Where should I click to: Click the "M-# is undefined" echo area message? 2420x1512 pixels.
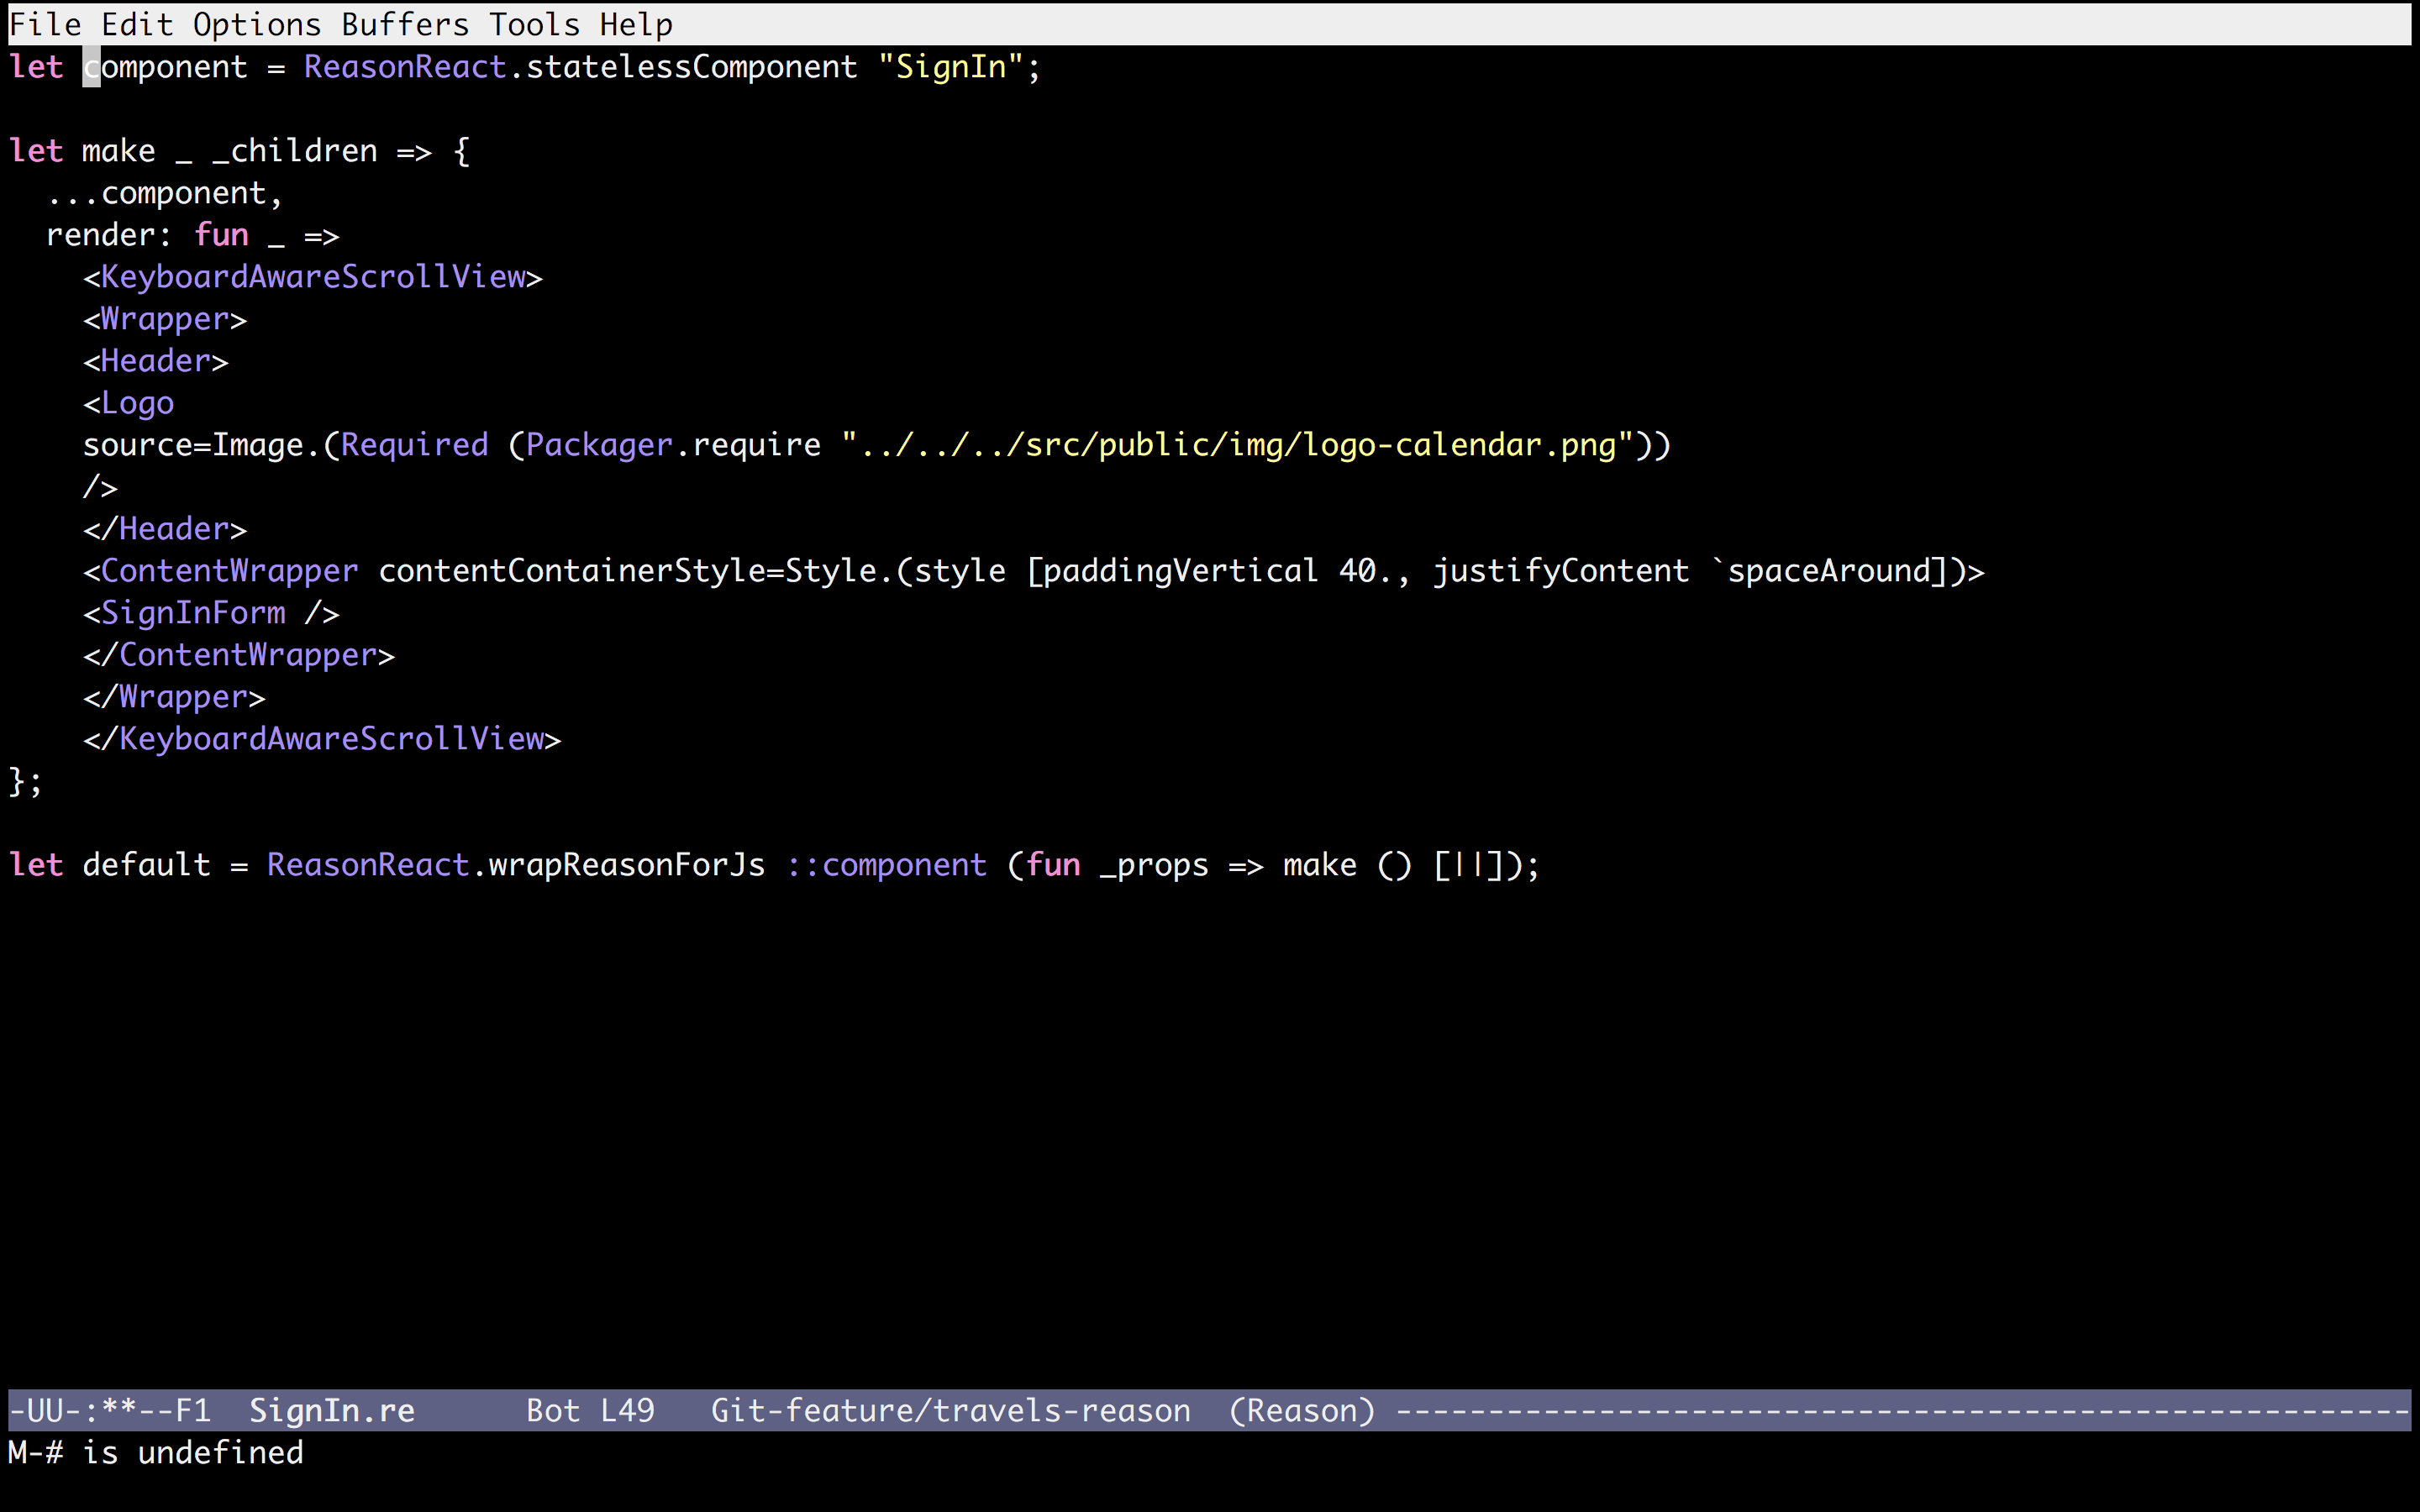pos(156,1452)
